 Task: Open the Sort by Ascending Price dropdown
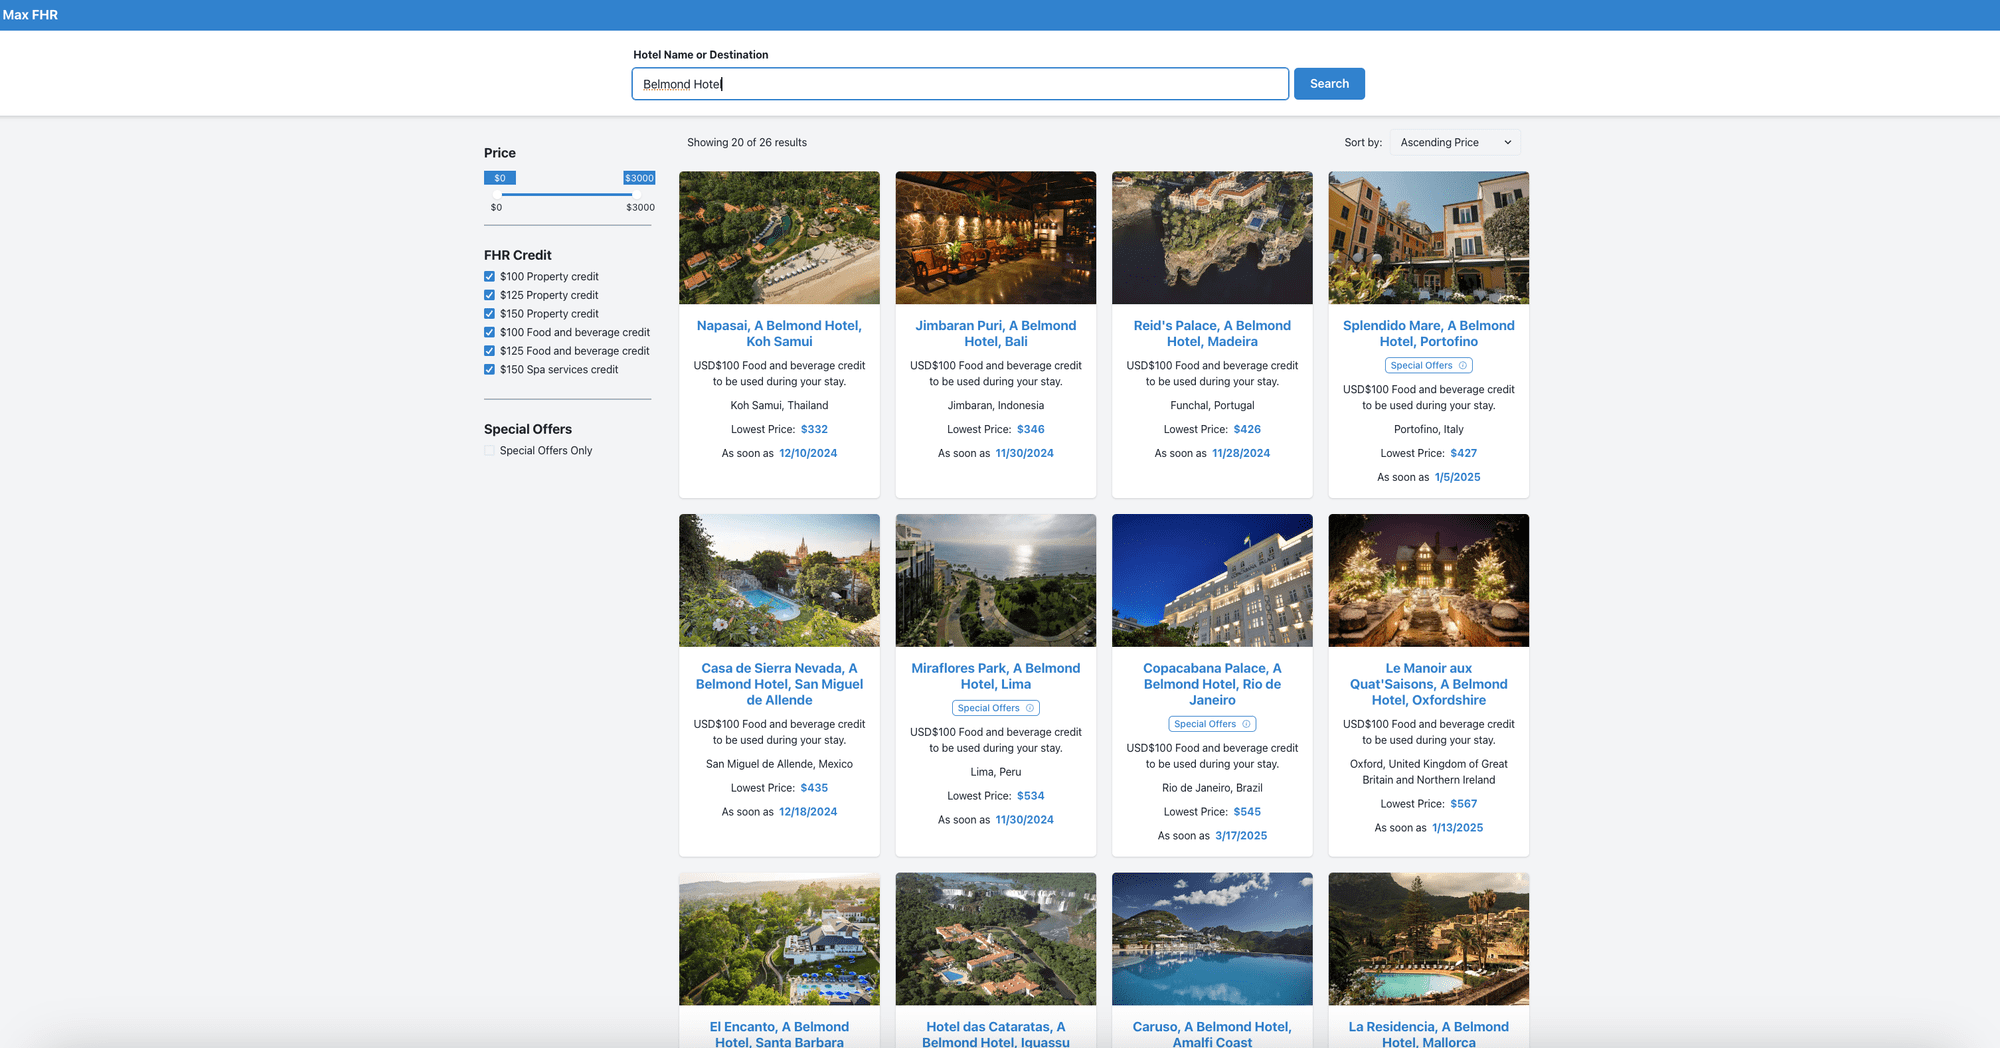(1455, 143)
